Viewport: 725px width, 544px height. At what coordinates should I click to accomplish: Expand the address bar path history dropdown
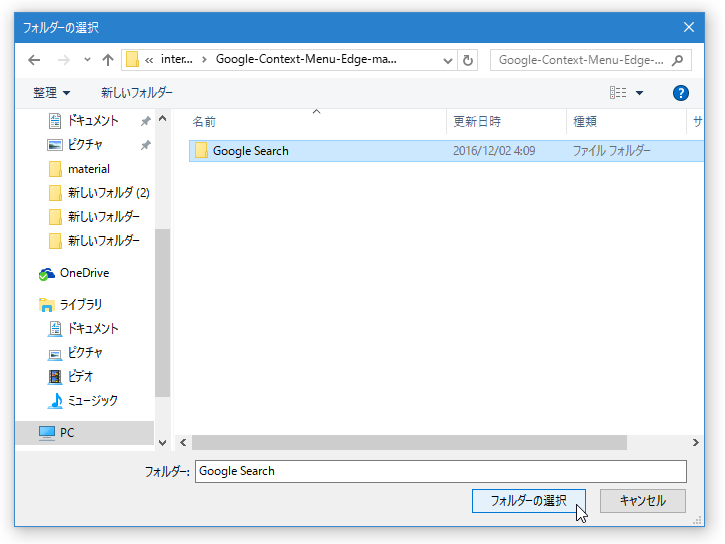pyautogui.click(x=448, y=61)
